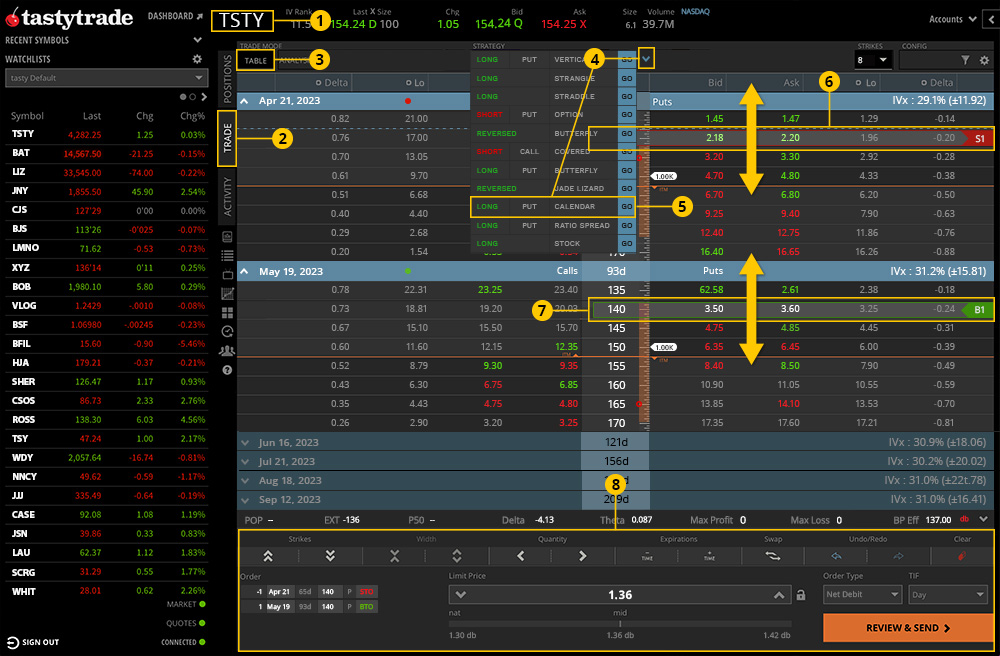Open the tasty Default watchlist dropdown
This screenshot has width=1000, height=656.
(x=106, y=78)
